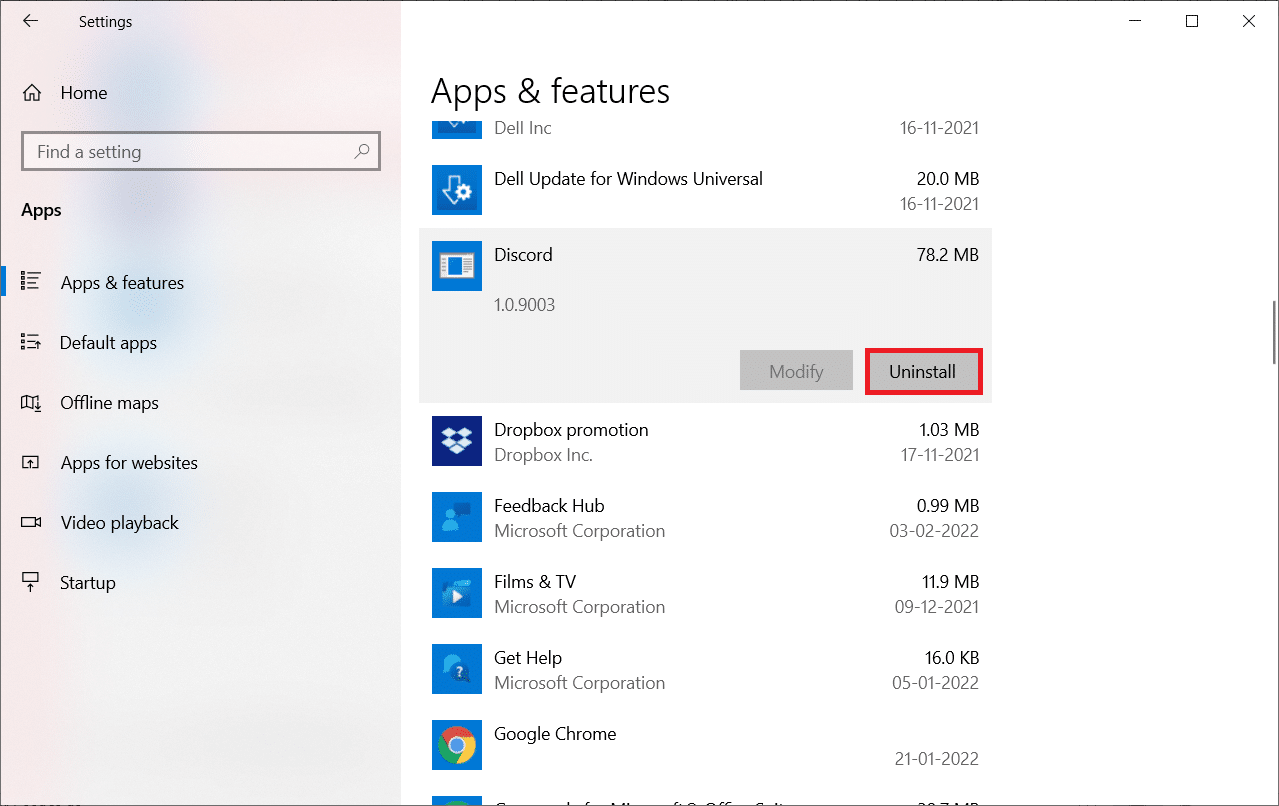1279x806 pixels.
Task: Click the Apps & features list icon
Action: click(30, 282)
